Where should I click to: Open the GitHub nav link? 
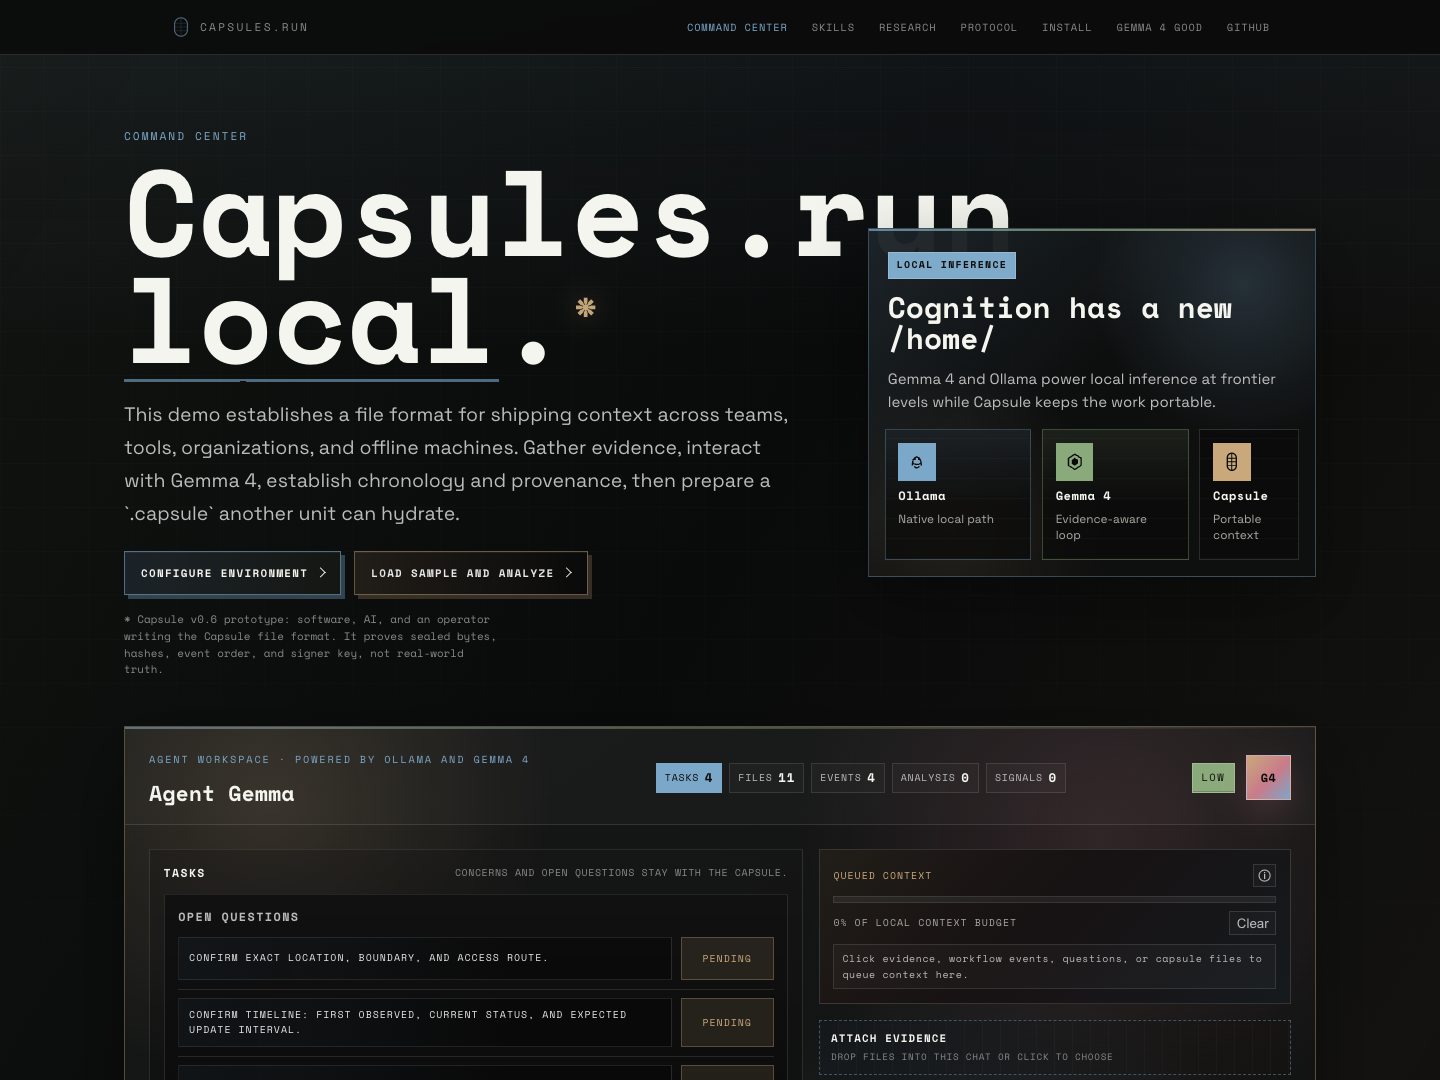(1248, 28)
